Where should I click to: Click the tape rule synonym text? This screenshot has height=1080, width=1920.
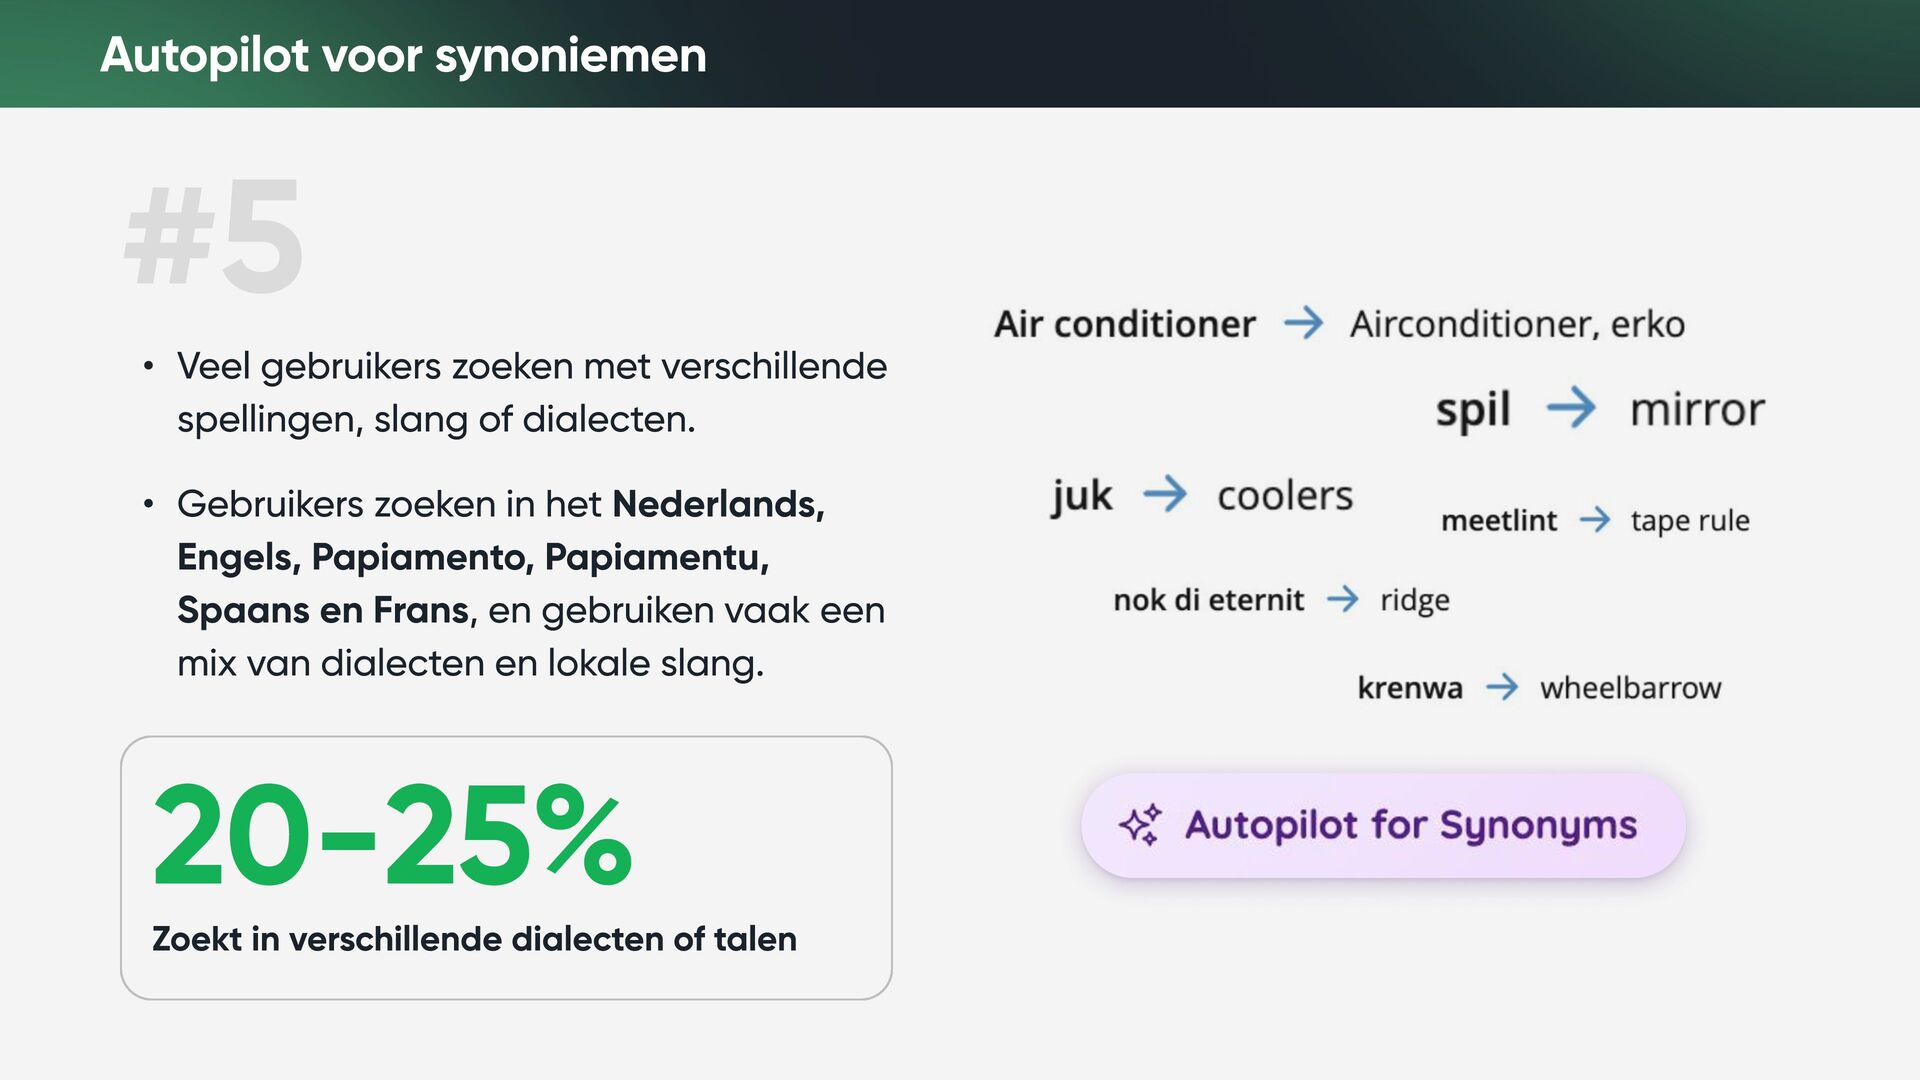tap(1690, 521)
